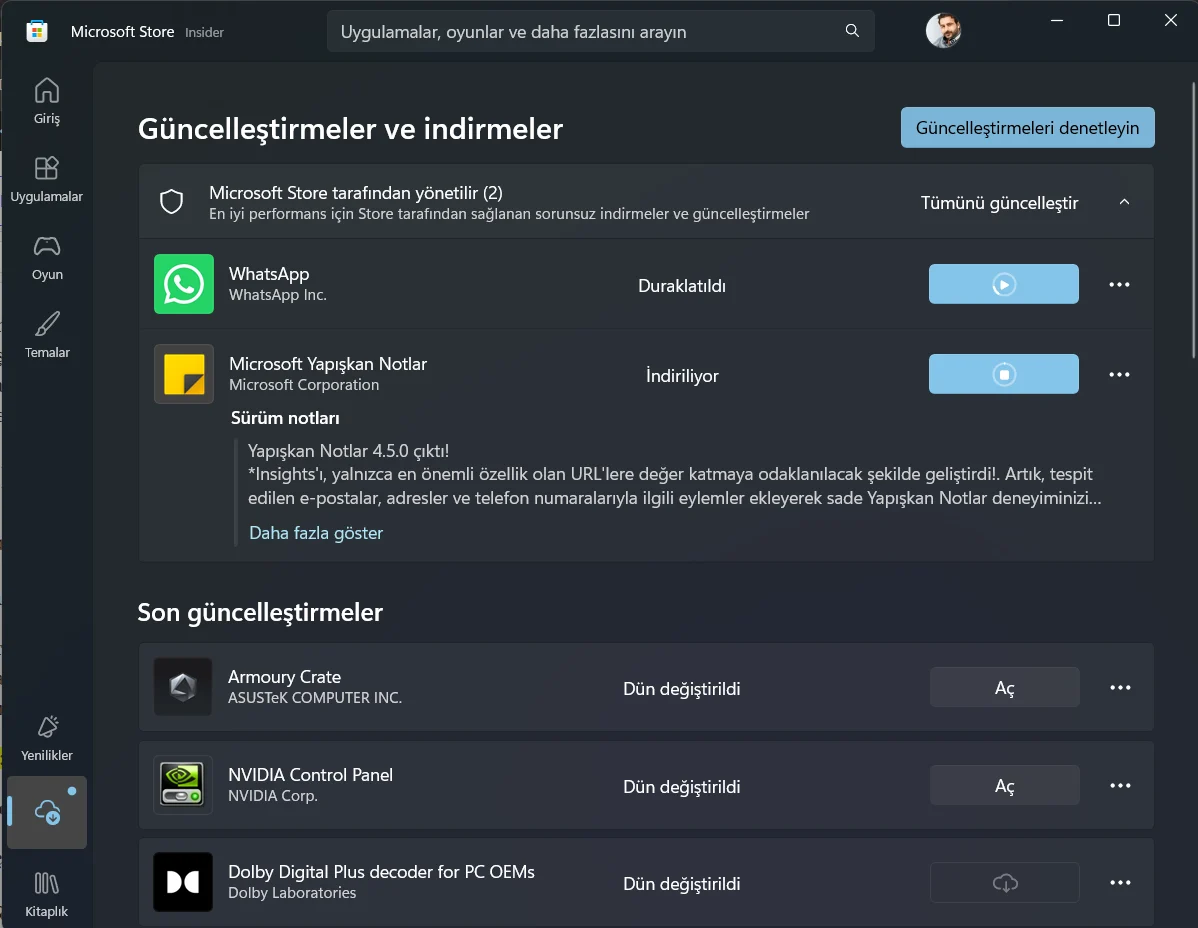Click the vertical scrollbar on the right
Image resolution: width=1198 pixels, height=928 pixels.
[1193, 220]
